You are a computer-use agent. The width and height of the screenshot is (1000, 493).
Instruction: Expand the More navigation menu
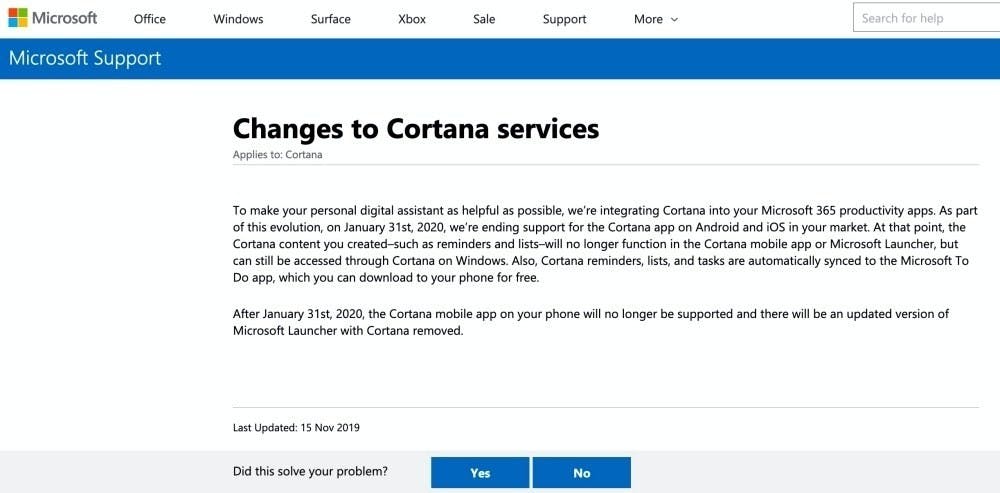648,19
